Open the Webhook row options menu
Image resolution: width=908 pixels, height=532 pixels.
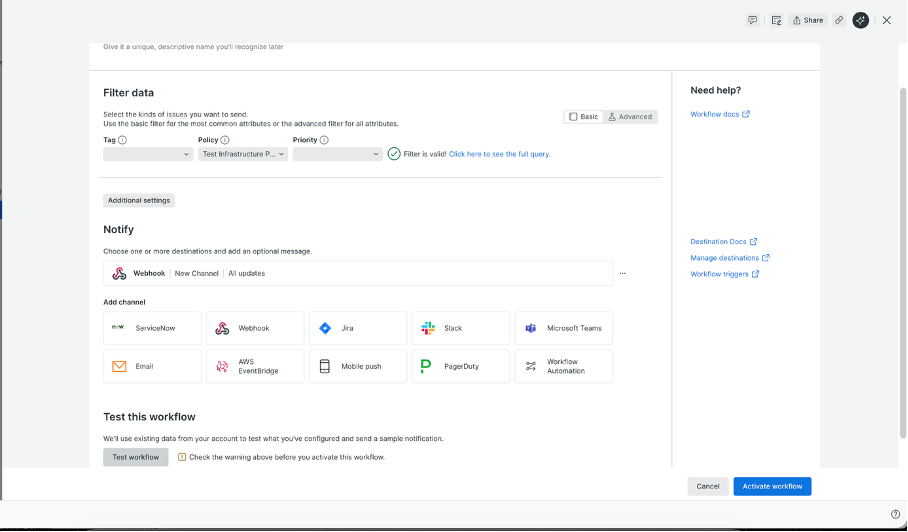[622, 273]
